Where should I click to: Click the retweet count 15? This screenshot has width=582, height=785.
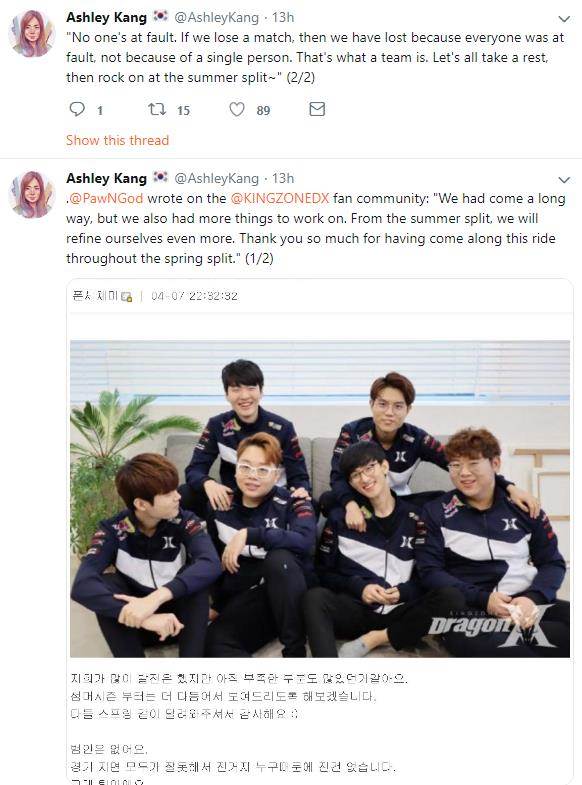click(x=184, y=110)
